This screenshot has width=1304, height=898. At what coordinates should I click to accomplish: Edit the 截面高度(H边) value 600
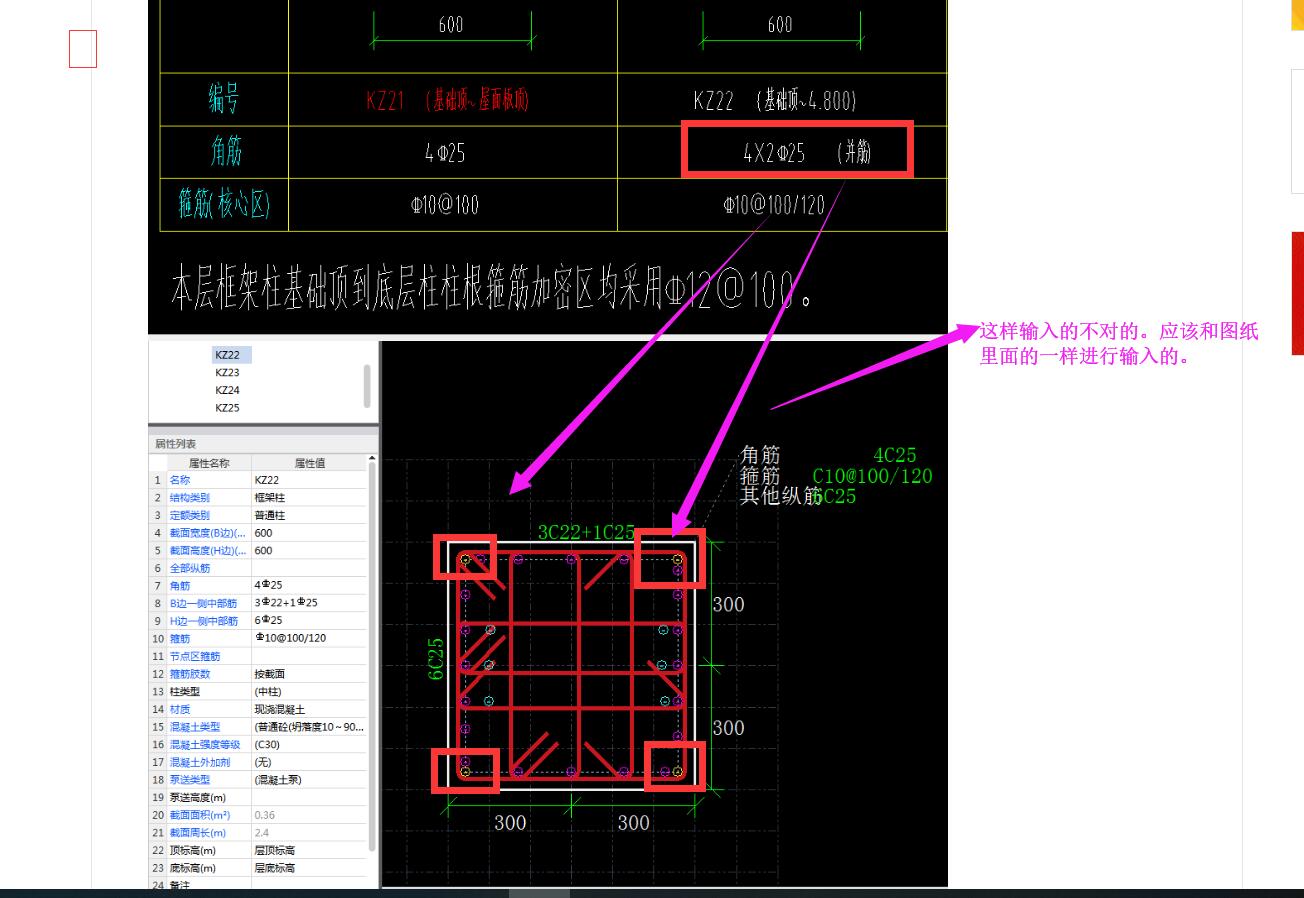[x=310, y=551]
